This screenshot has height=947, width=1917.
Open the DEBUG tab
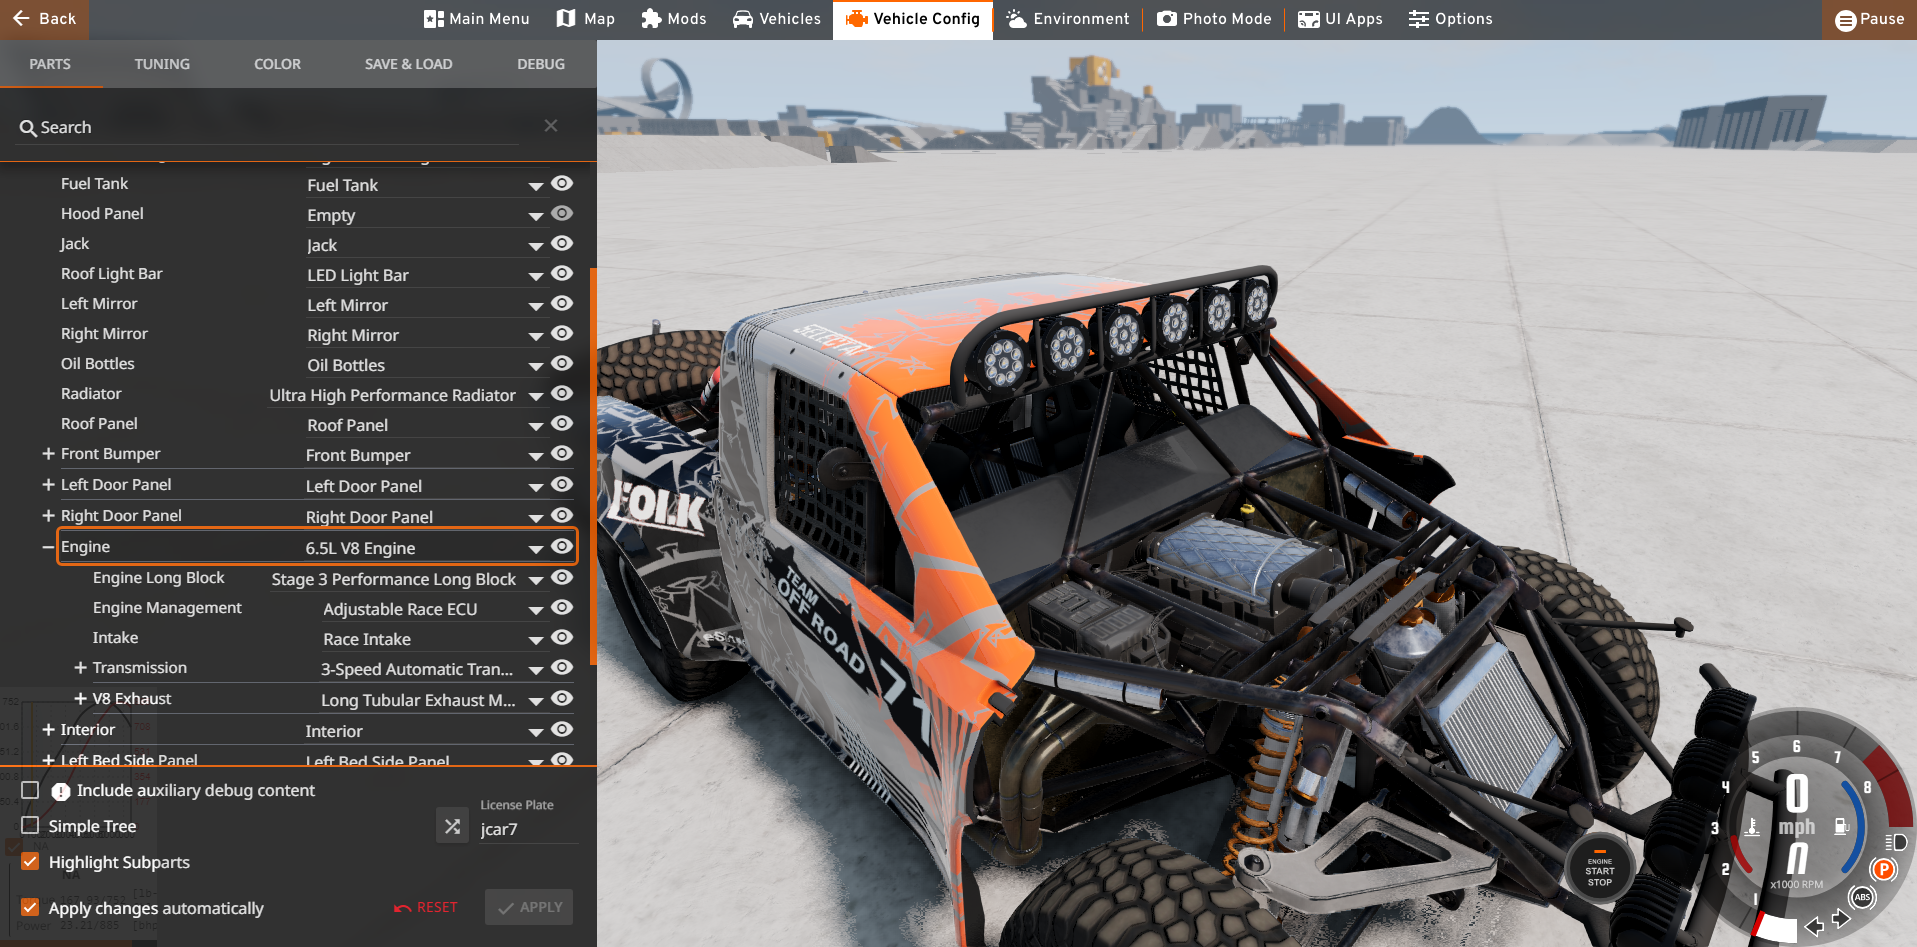pyautogui.click(x=541, y=64)
